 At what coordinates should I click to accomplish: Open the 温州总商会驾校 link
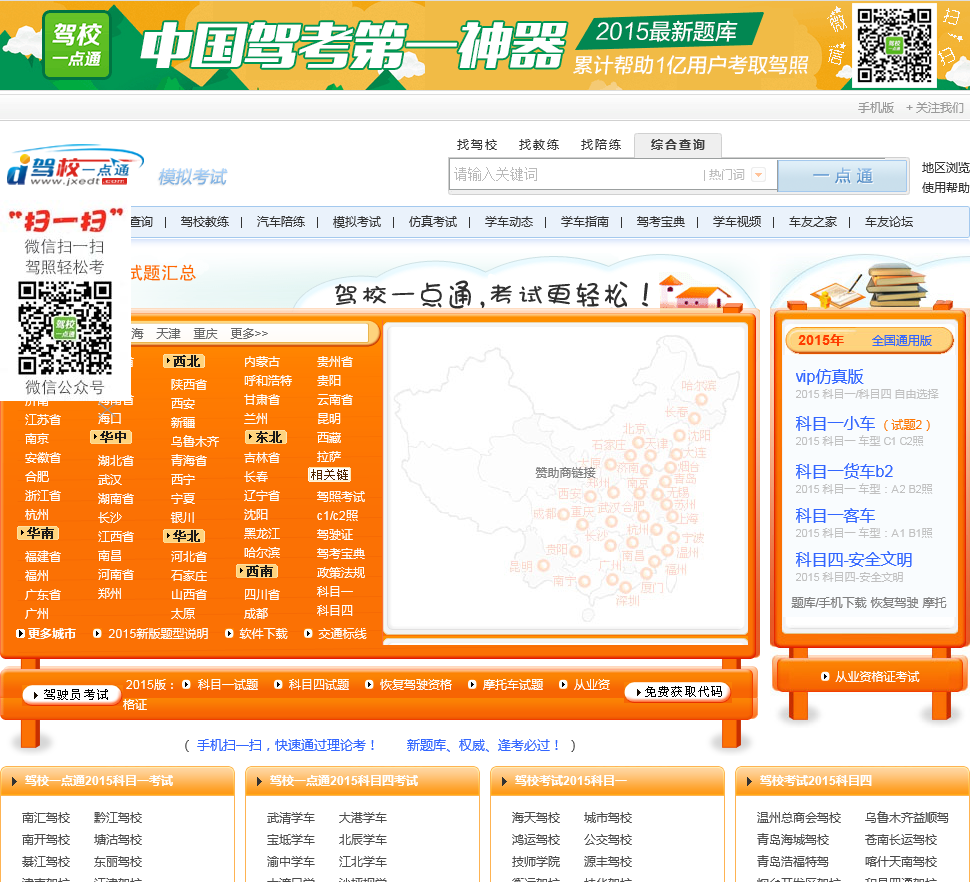pyautogui.click(x=799, y=818)
